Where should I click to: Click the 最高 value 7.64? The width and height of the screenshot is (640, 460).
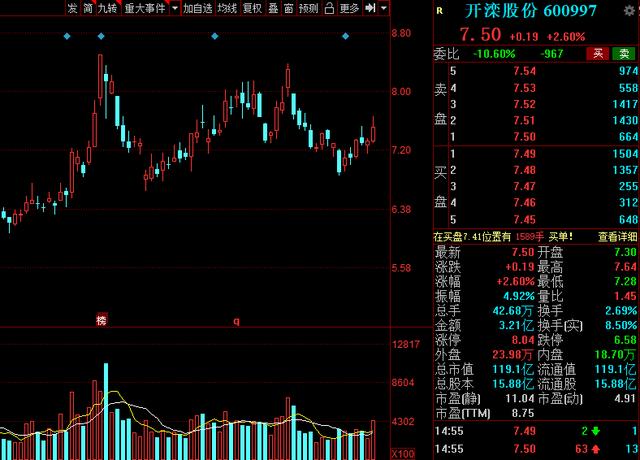tap(626, 267)
